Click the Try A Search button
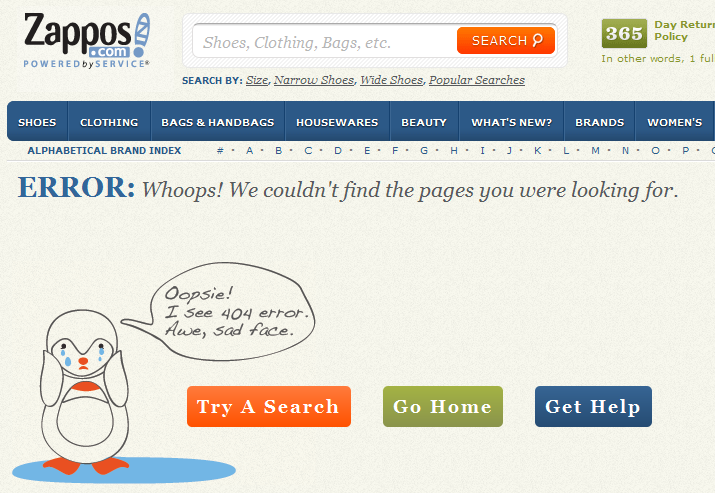 269,406
